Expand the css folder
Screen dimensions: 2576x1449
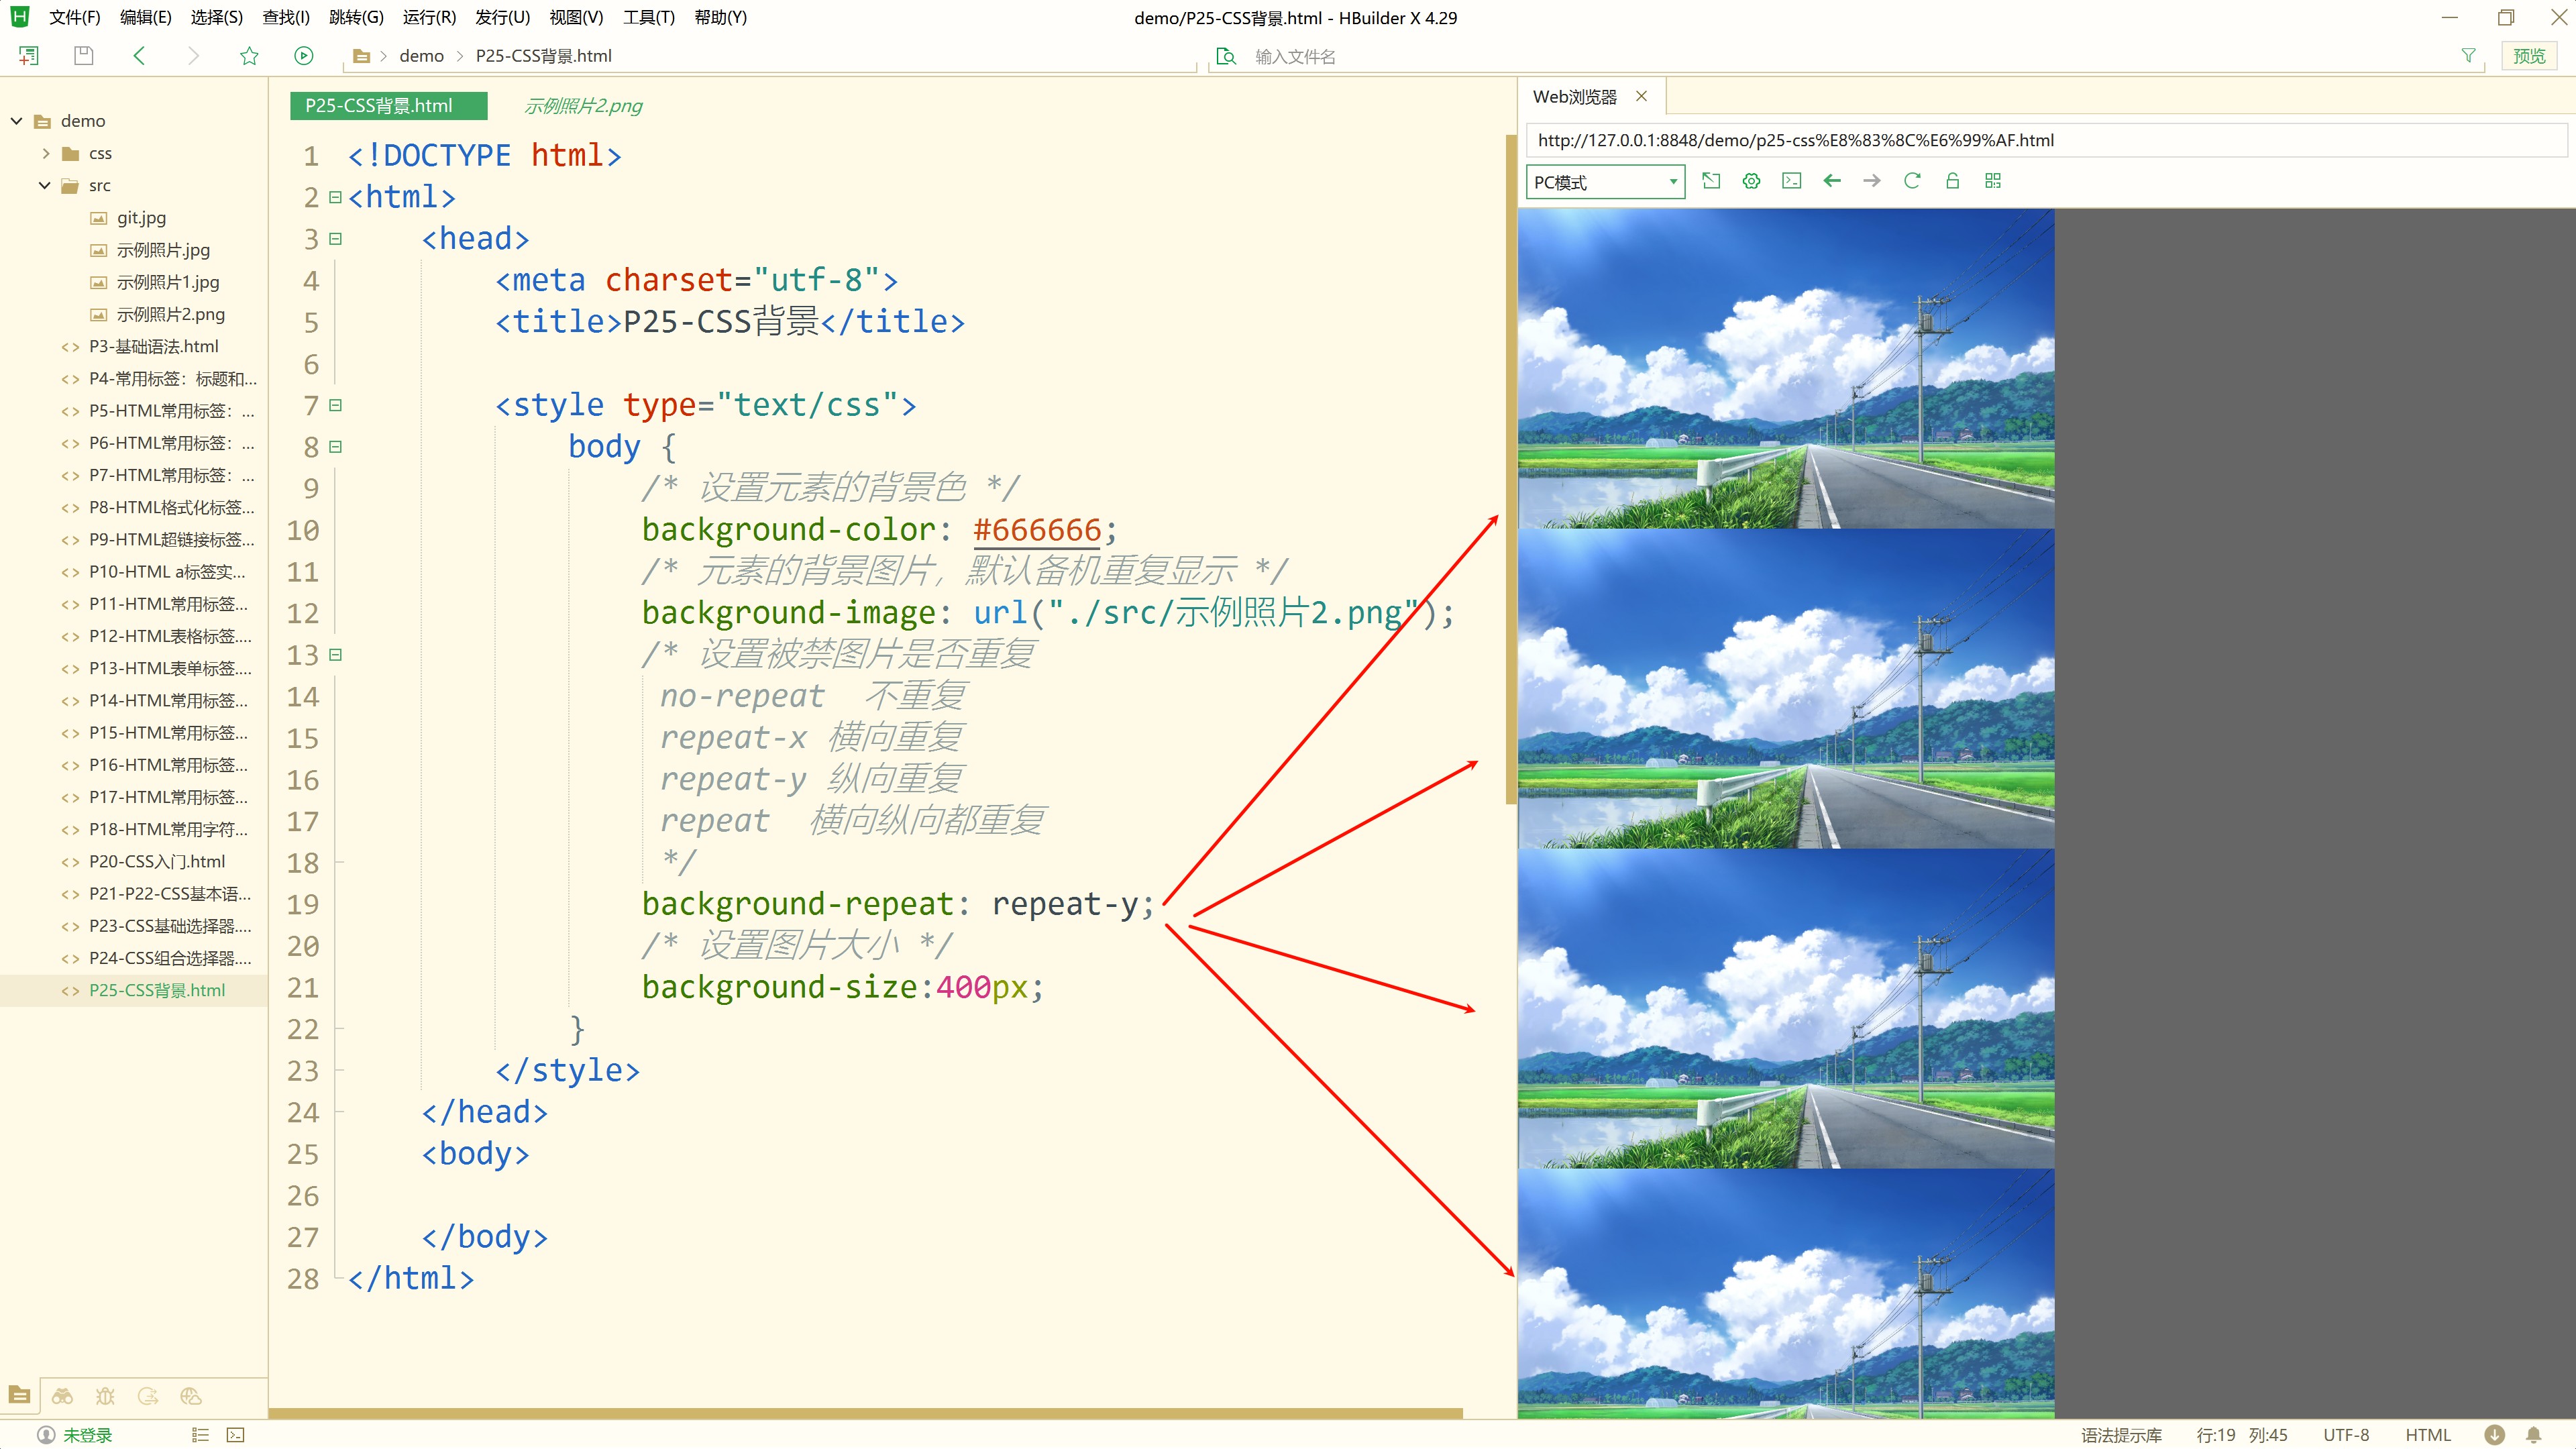(46, 153)
